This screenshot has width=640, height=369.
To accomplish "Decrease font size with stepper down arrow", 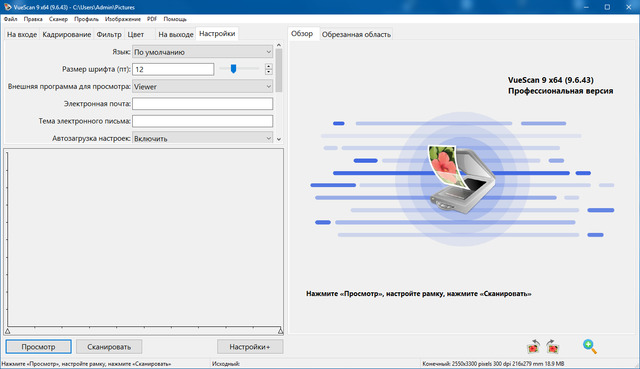I will (x=268, y=72).
